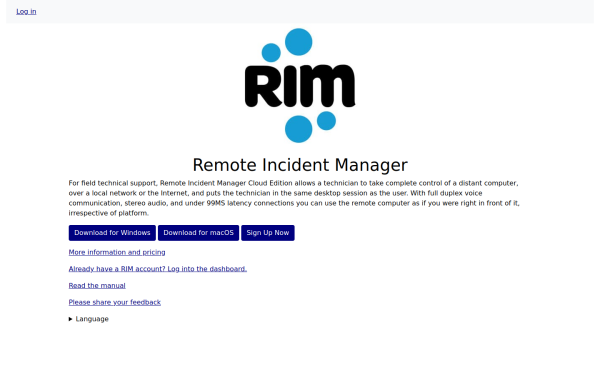Open the Read the manual link

click(x=97, y=285)
